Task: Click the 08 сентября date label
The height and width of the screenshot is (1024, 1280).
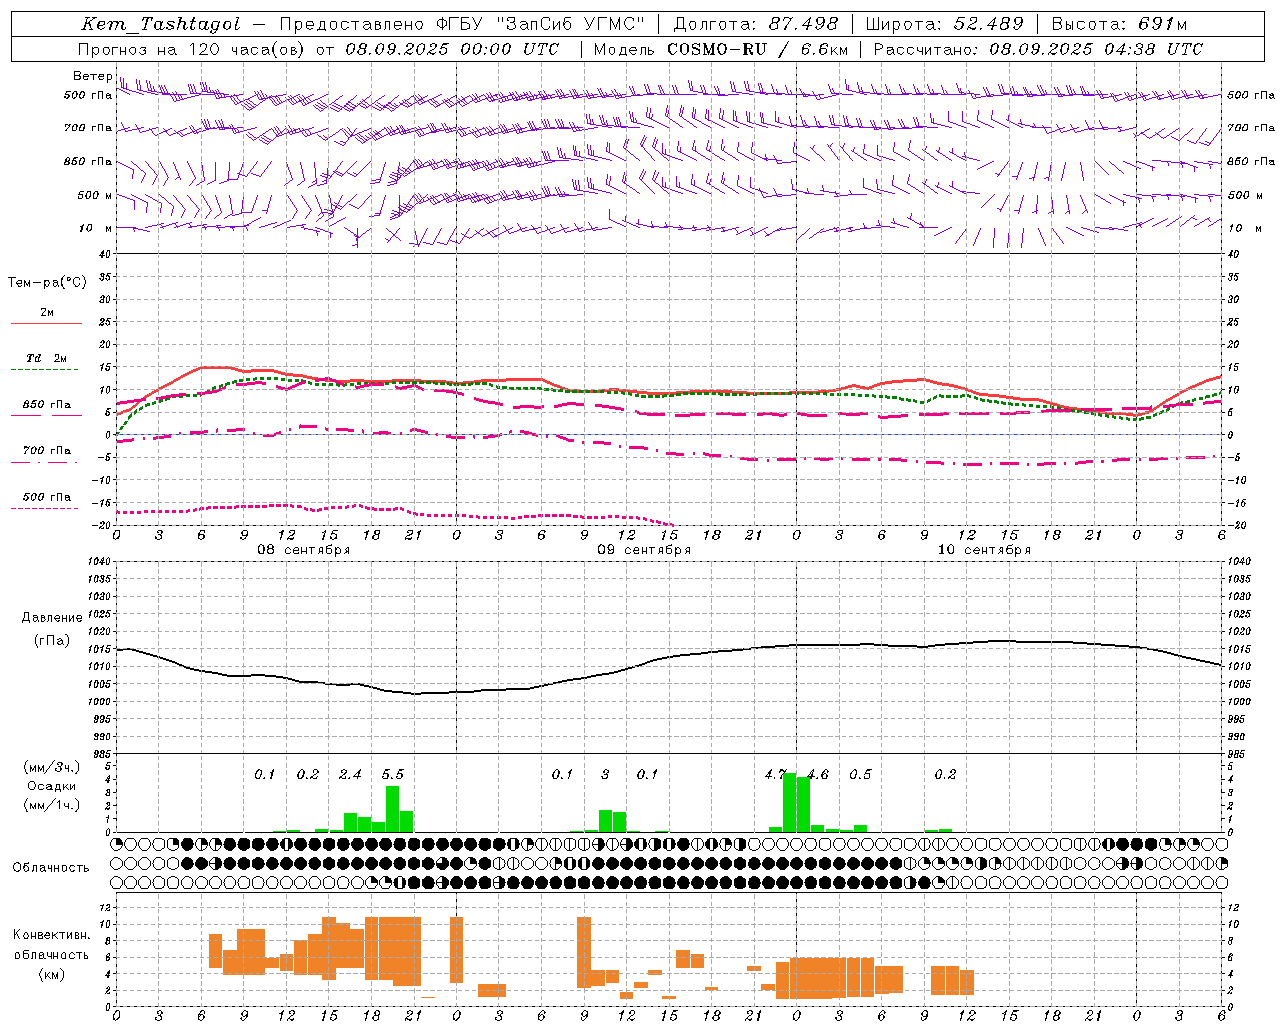Action: click(304, 550)
